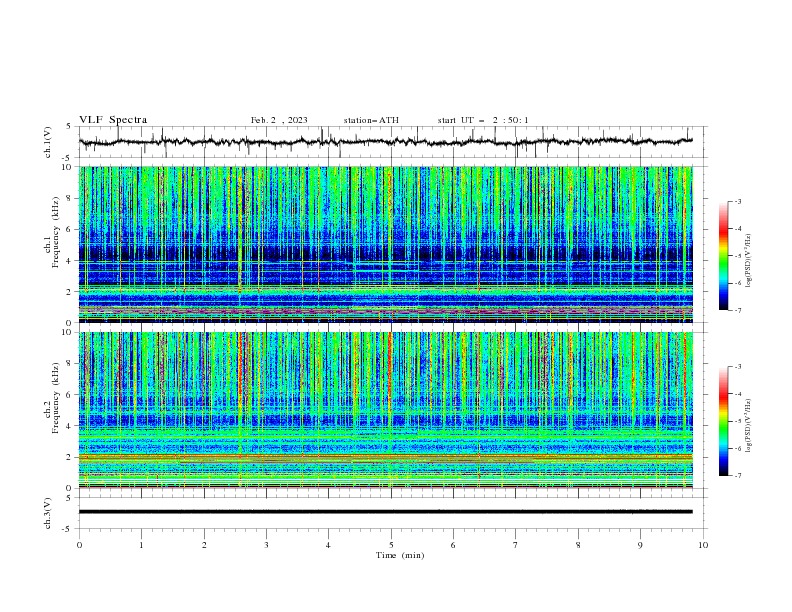Click the ch.1 waveform trace panel

click(x=393, y=142)
